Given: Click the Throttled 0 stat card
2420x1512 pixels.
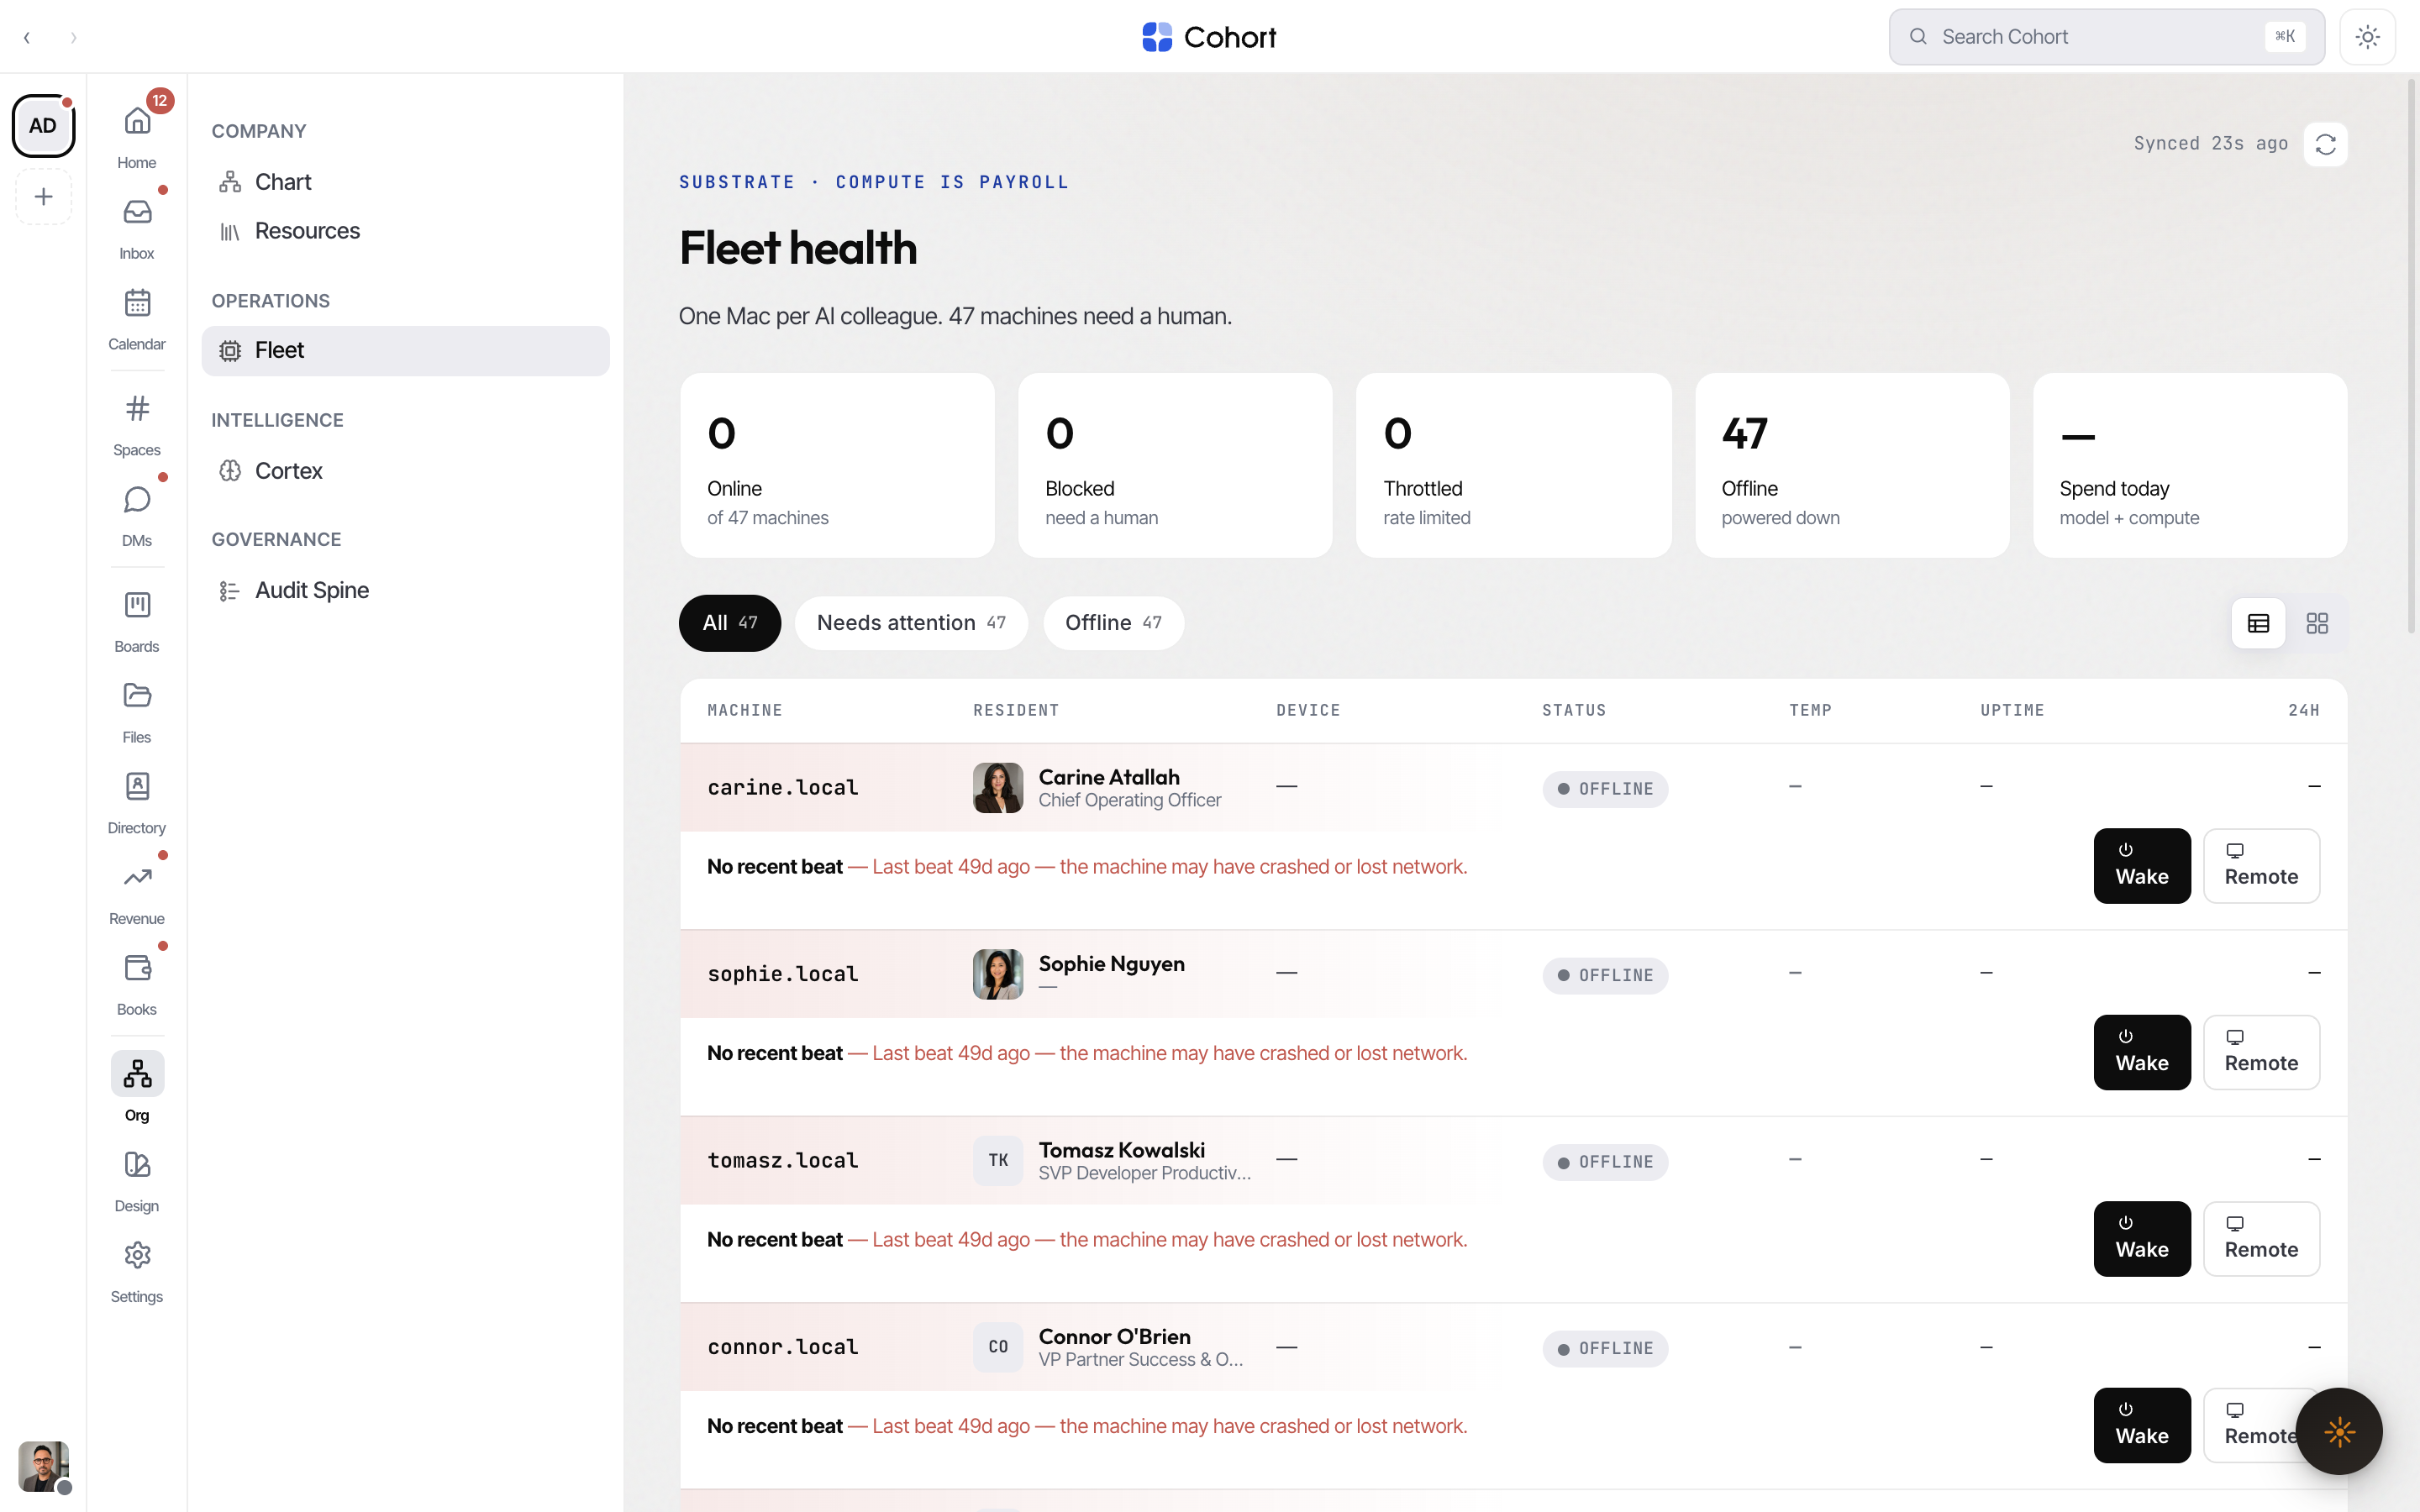Looking at the screenshot, I should [1513, 466].
